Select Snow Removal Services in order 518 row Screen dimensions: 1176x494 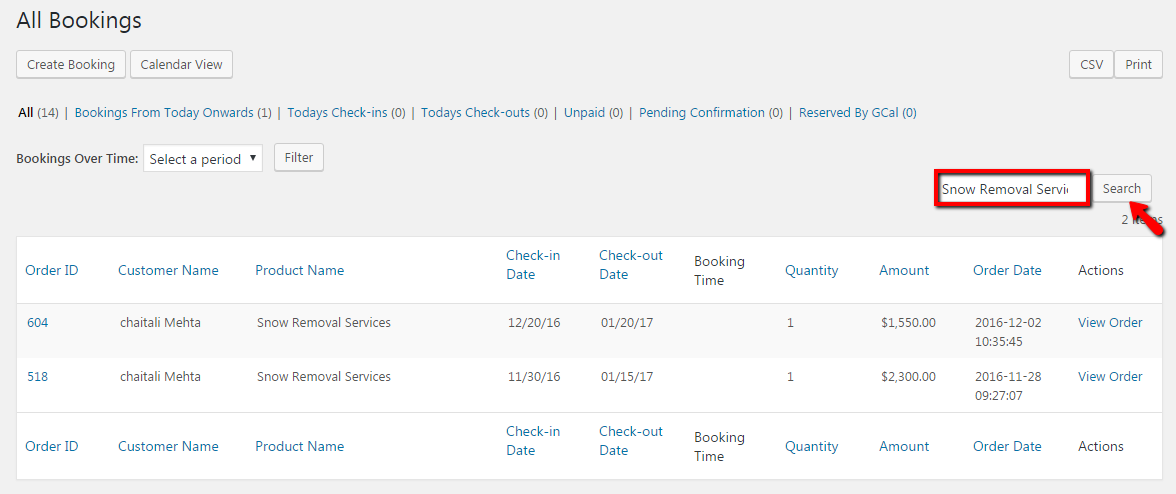tap(323, 377)
